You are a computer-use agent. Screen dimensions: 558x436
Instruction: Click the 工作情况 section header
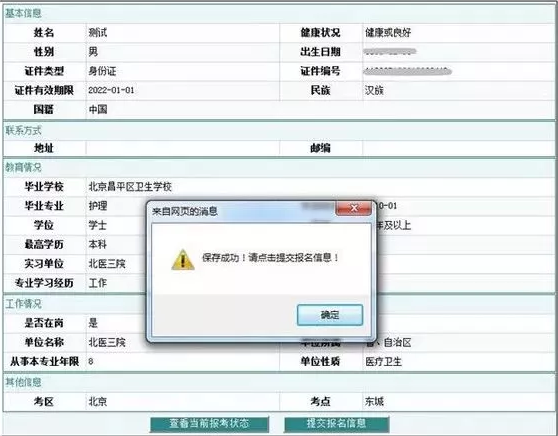point(23,304)
